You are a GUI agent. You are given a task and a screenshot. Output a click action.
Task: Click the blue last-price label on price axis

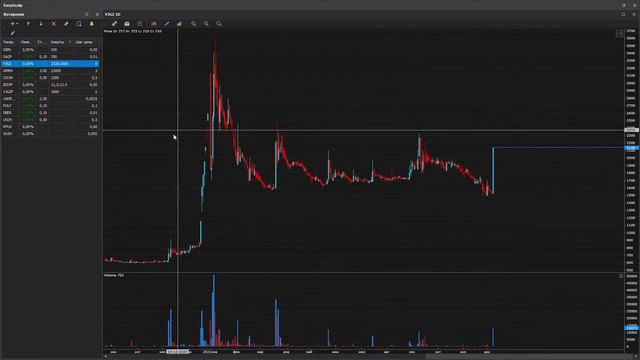point(631,148)
